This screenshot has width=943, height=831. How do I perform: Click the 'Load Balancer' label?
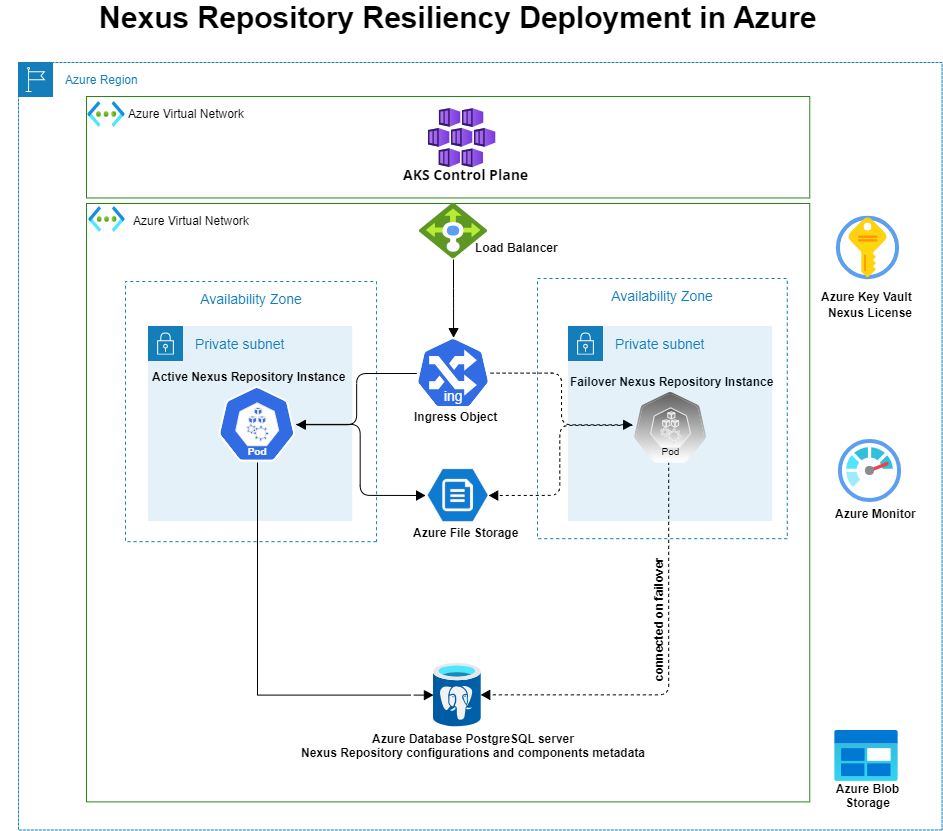click(x=516, y=248)
